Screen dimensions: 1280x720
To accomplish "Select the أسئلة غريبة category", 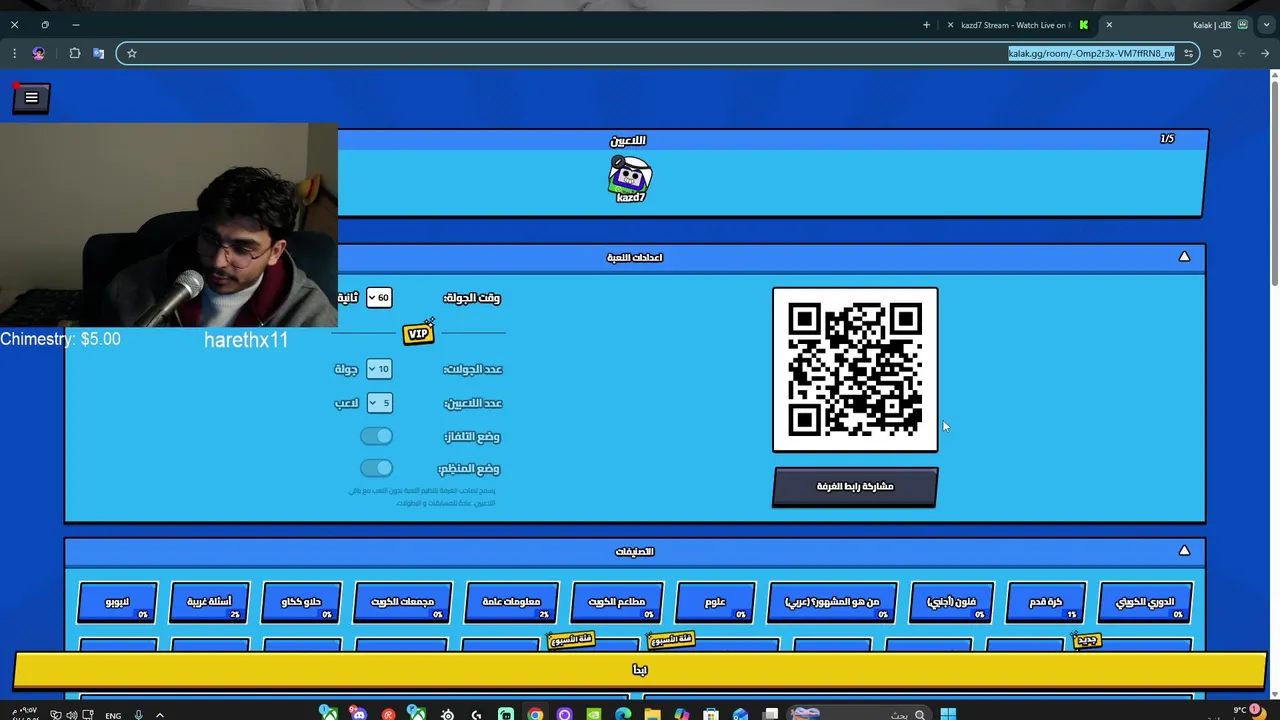I will click(209, 602).
